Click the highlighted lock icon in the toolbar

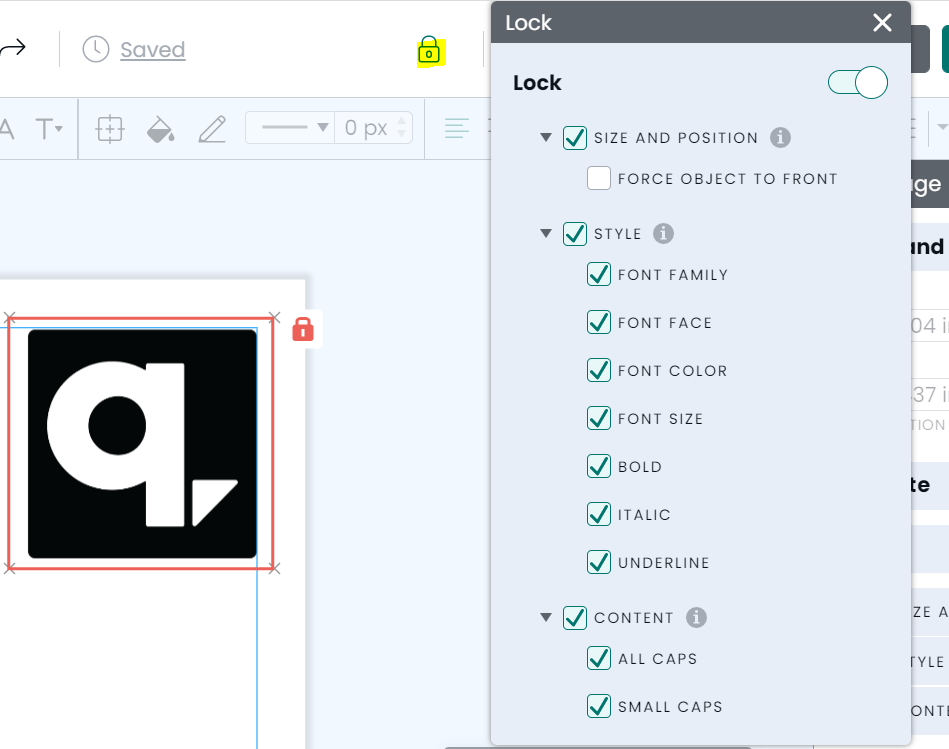tap(429, 51)
